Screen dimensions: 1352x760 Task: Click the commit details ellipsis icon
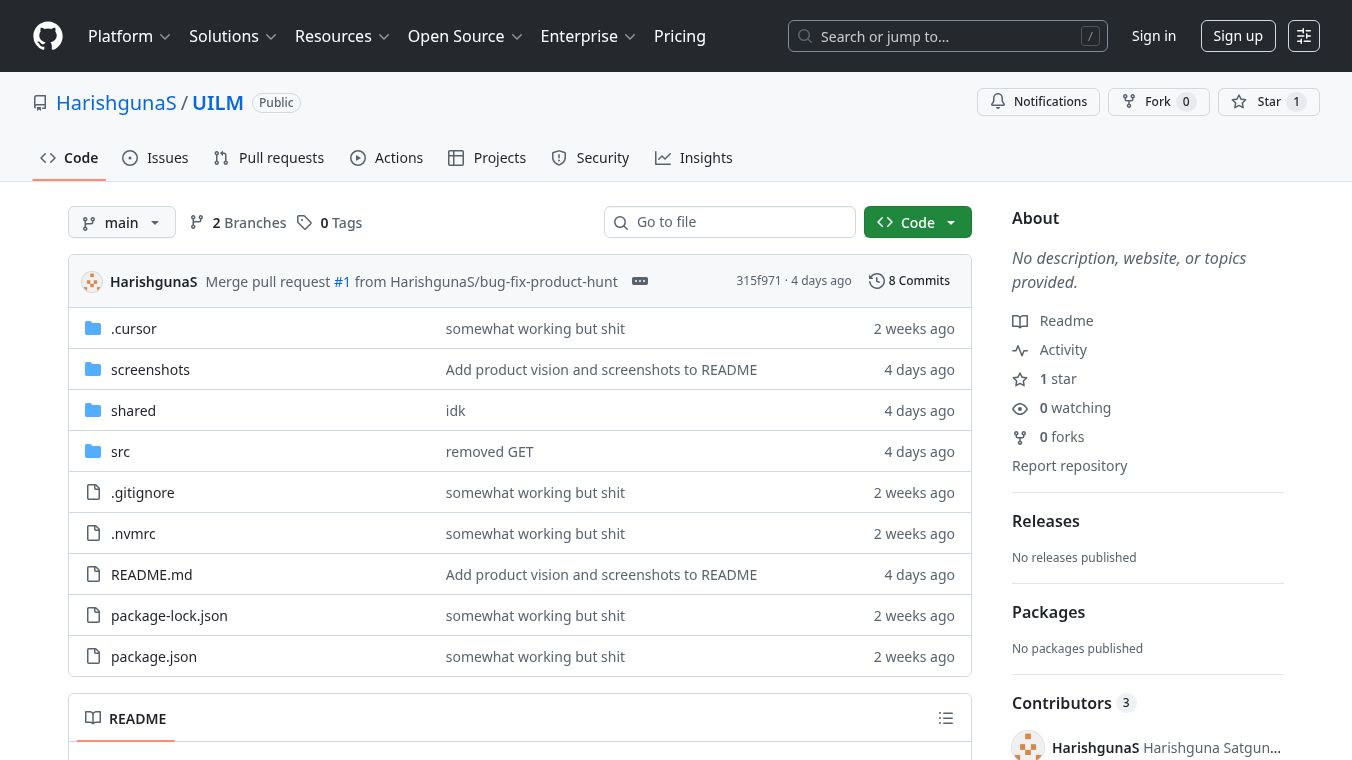click(640, 281)
